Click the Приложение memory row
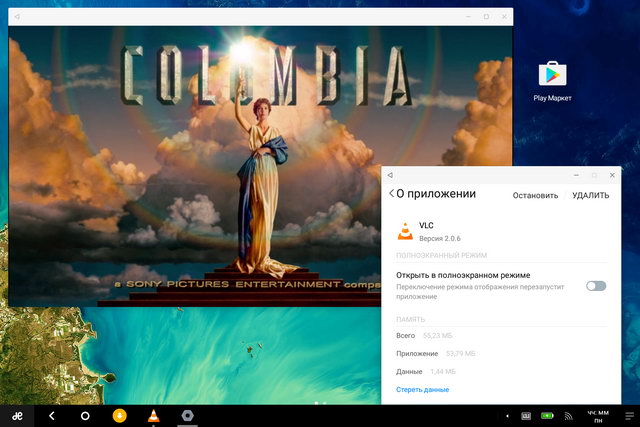Screen dimensions: 640x427 [x=436, y=354]
